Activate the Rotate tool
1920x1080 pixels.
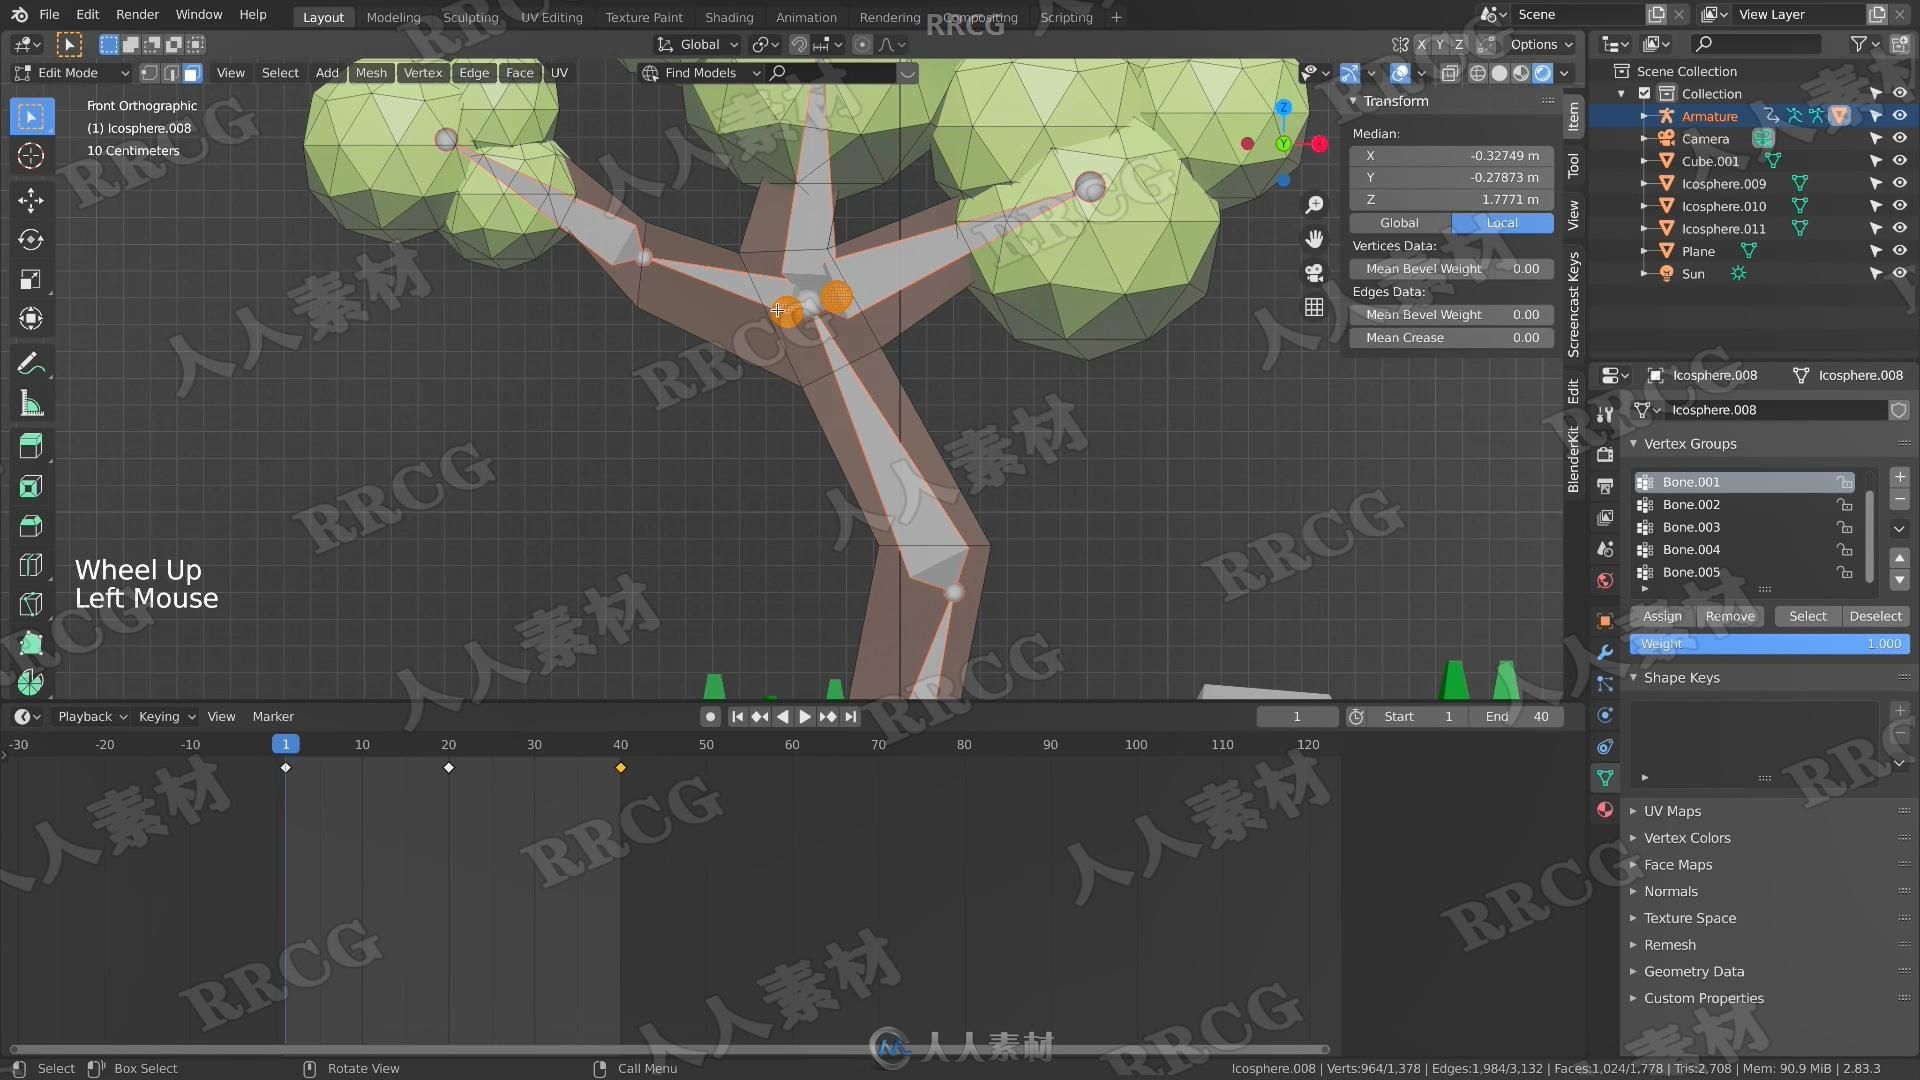pyautogui.click(x=31, y=240)
